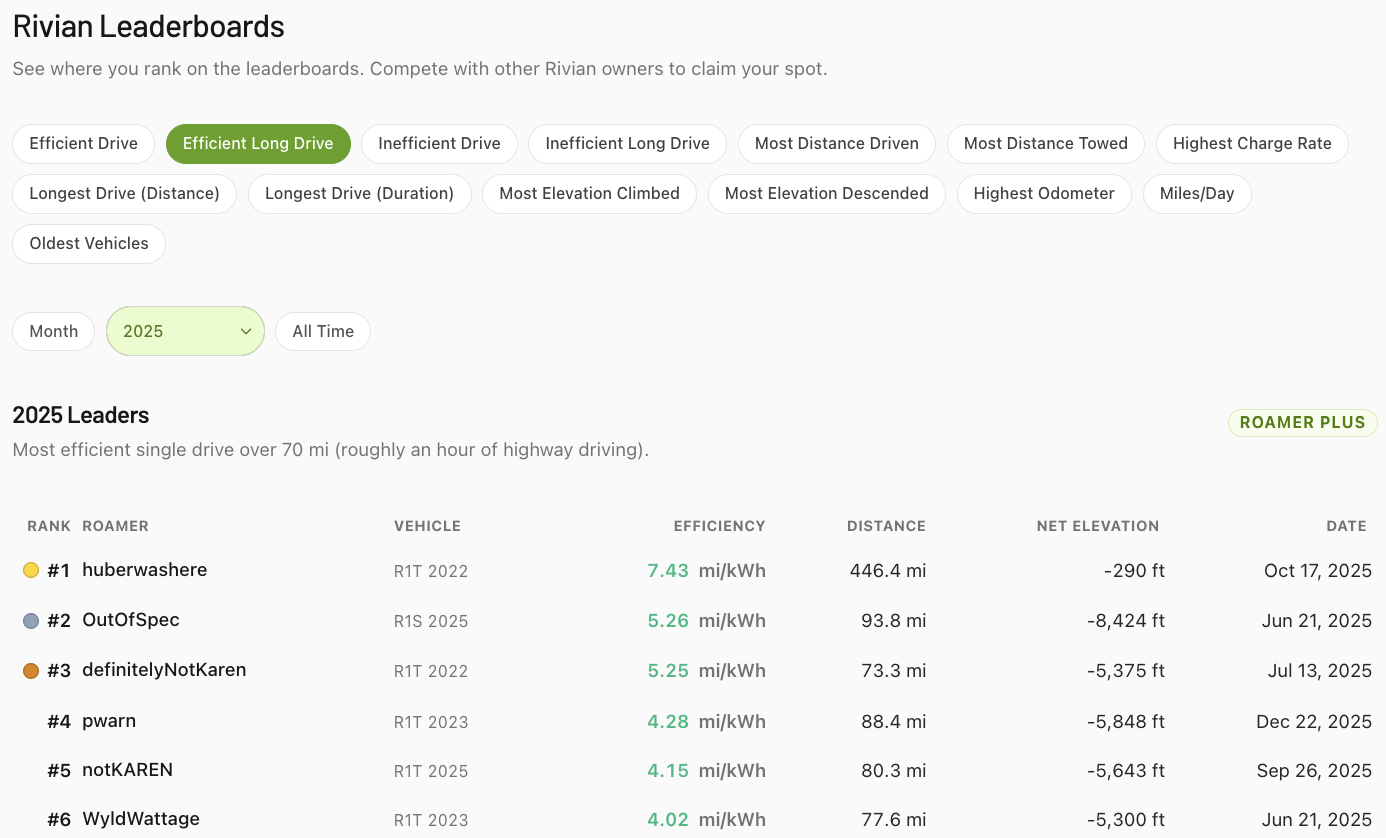Viewport: 1386px width, 838px height.
Task: View the Most Distance Driven leaderboard
Action: coord(836,143)
